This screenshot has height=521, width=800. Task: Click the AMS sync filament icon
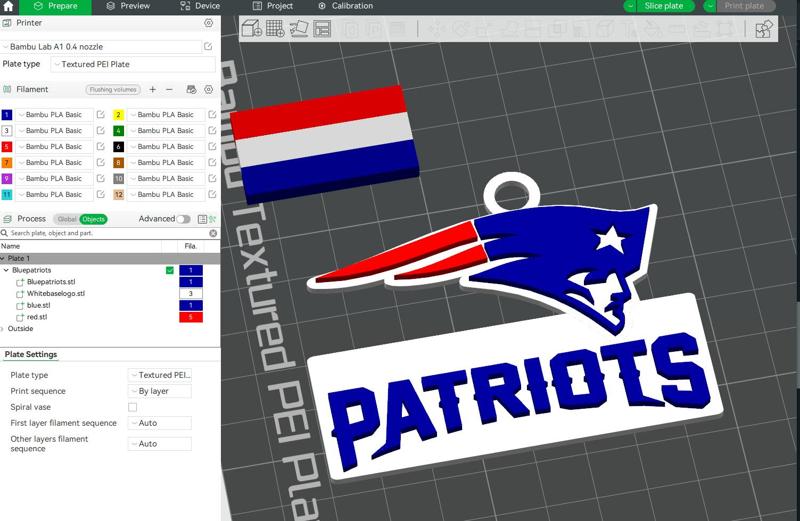point(191,89)
